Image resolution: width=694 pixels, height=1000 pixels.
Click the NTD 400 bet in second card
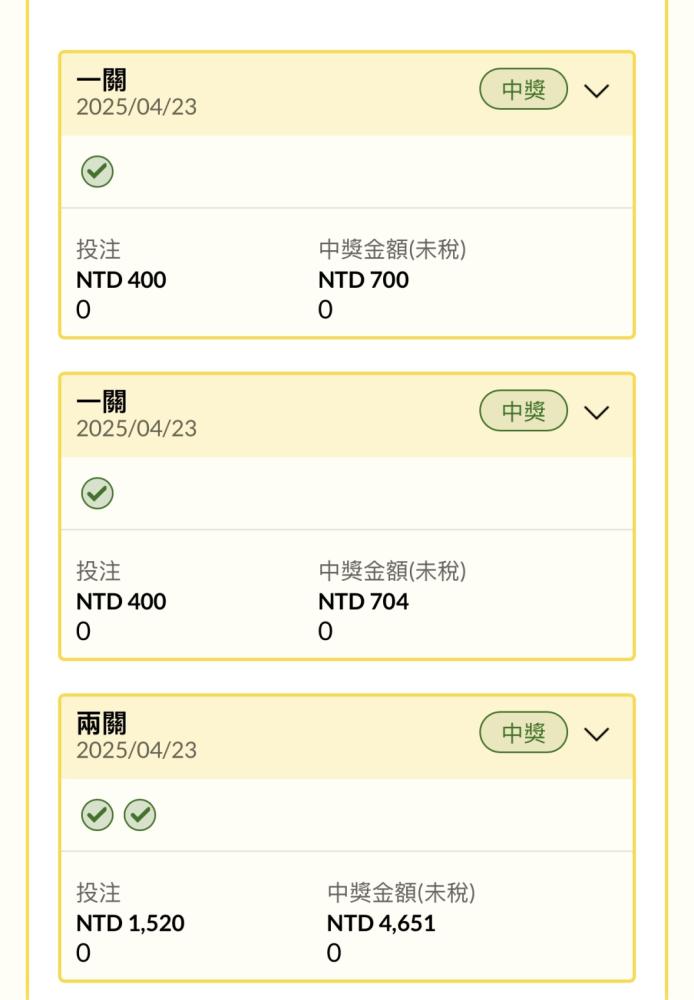[x=121, y=601]
